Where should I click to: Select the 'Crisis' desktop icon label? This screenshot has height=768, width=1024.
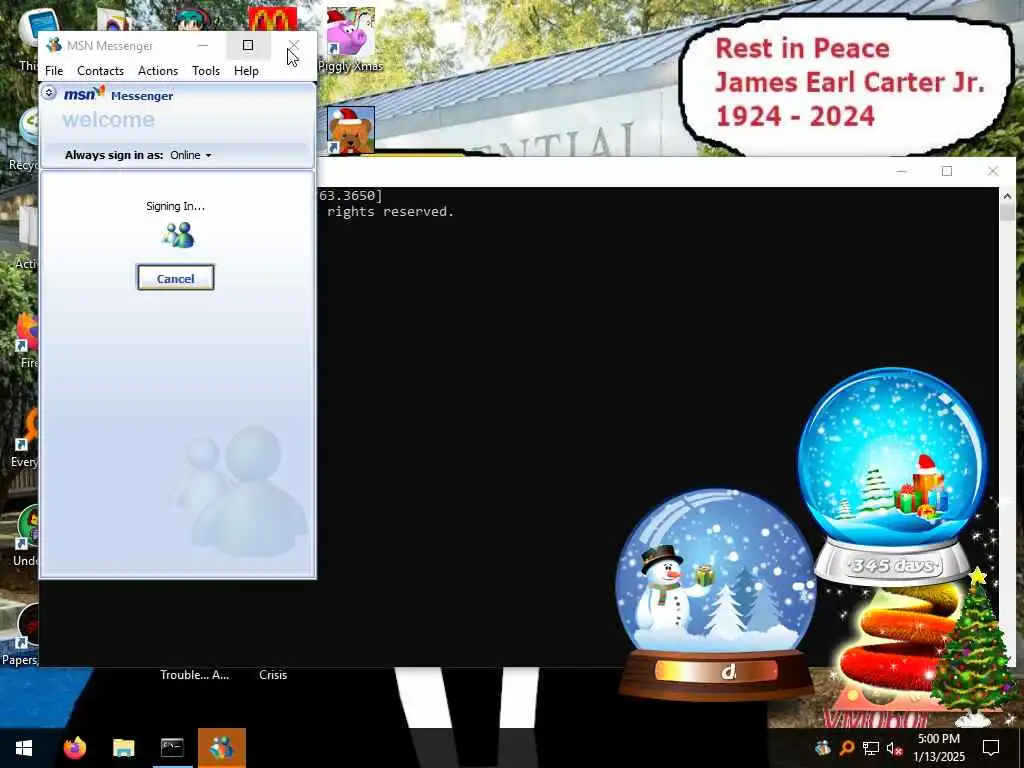pos(273,675)
